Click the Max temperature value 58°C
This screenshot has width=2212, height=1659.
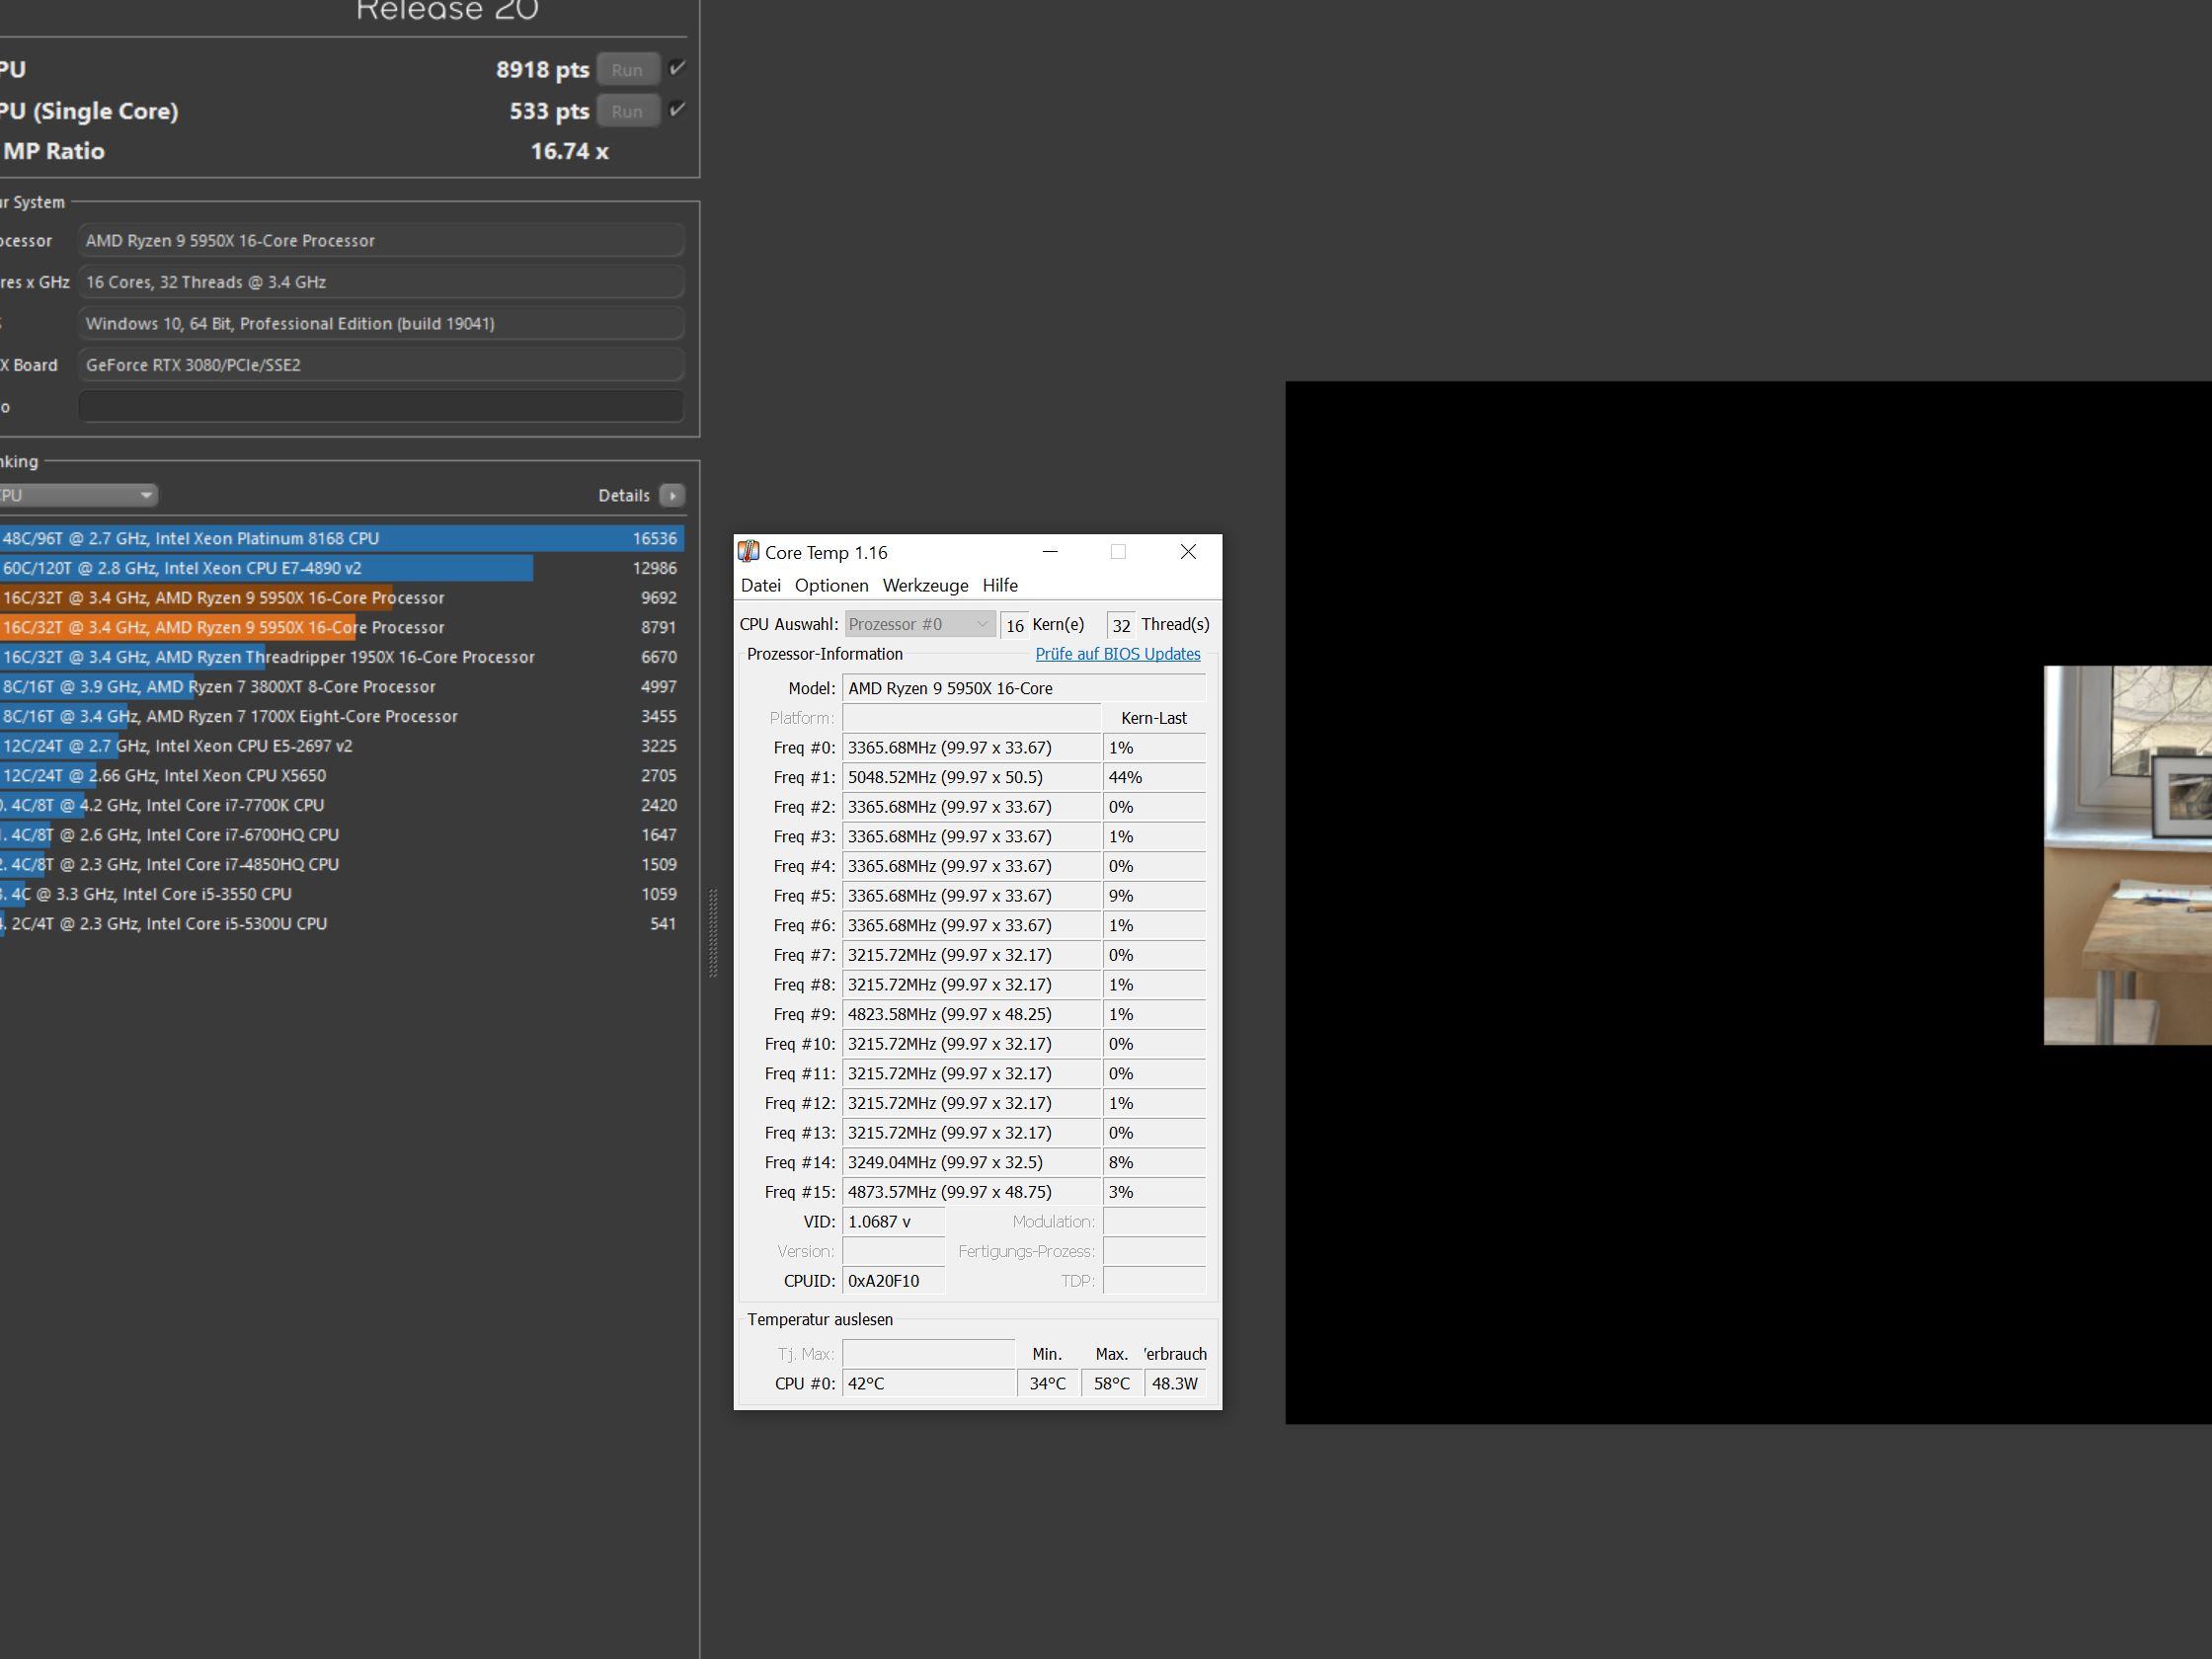point(1111,1384)
